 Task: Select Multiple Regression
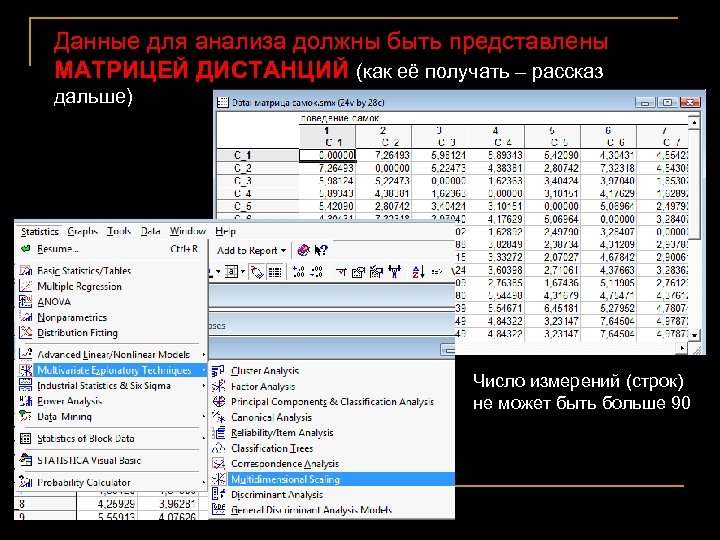coord(110,287)
